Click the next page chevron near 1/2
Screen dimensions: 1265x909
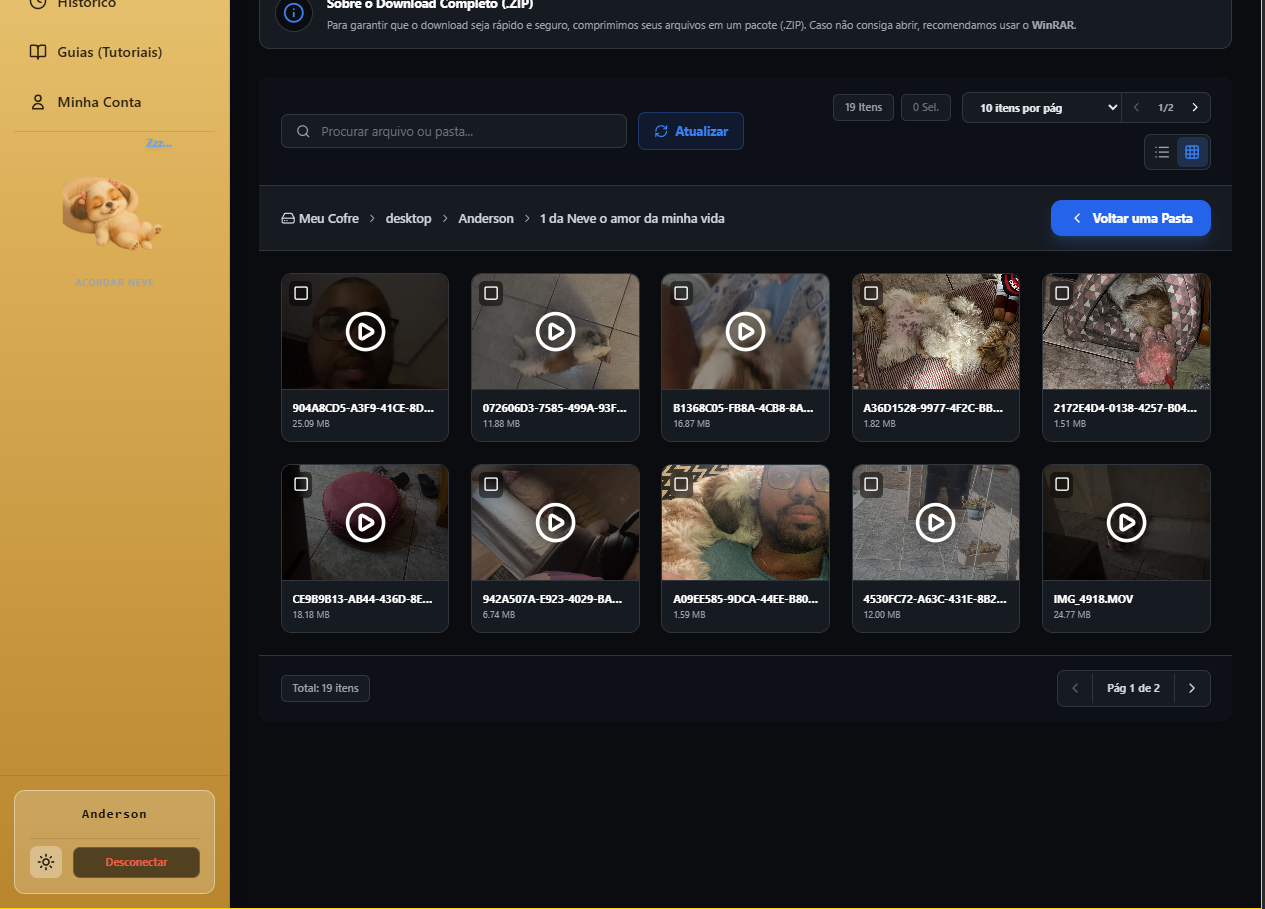[1194, 107]
